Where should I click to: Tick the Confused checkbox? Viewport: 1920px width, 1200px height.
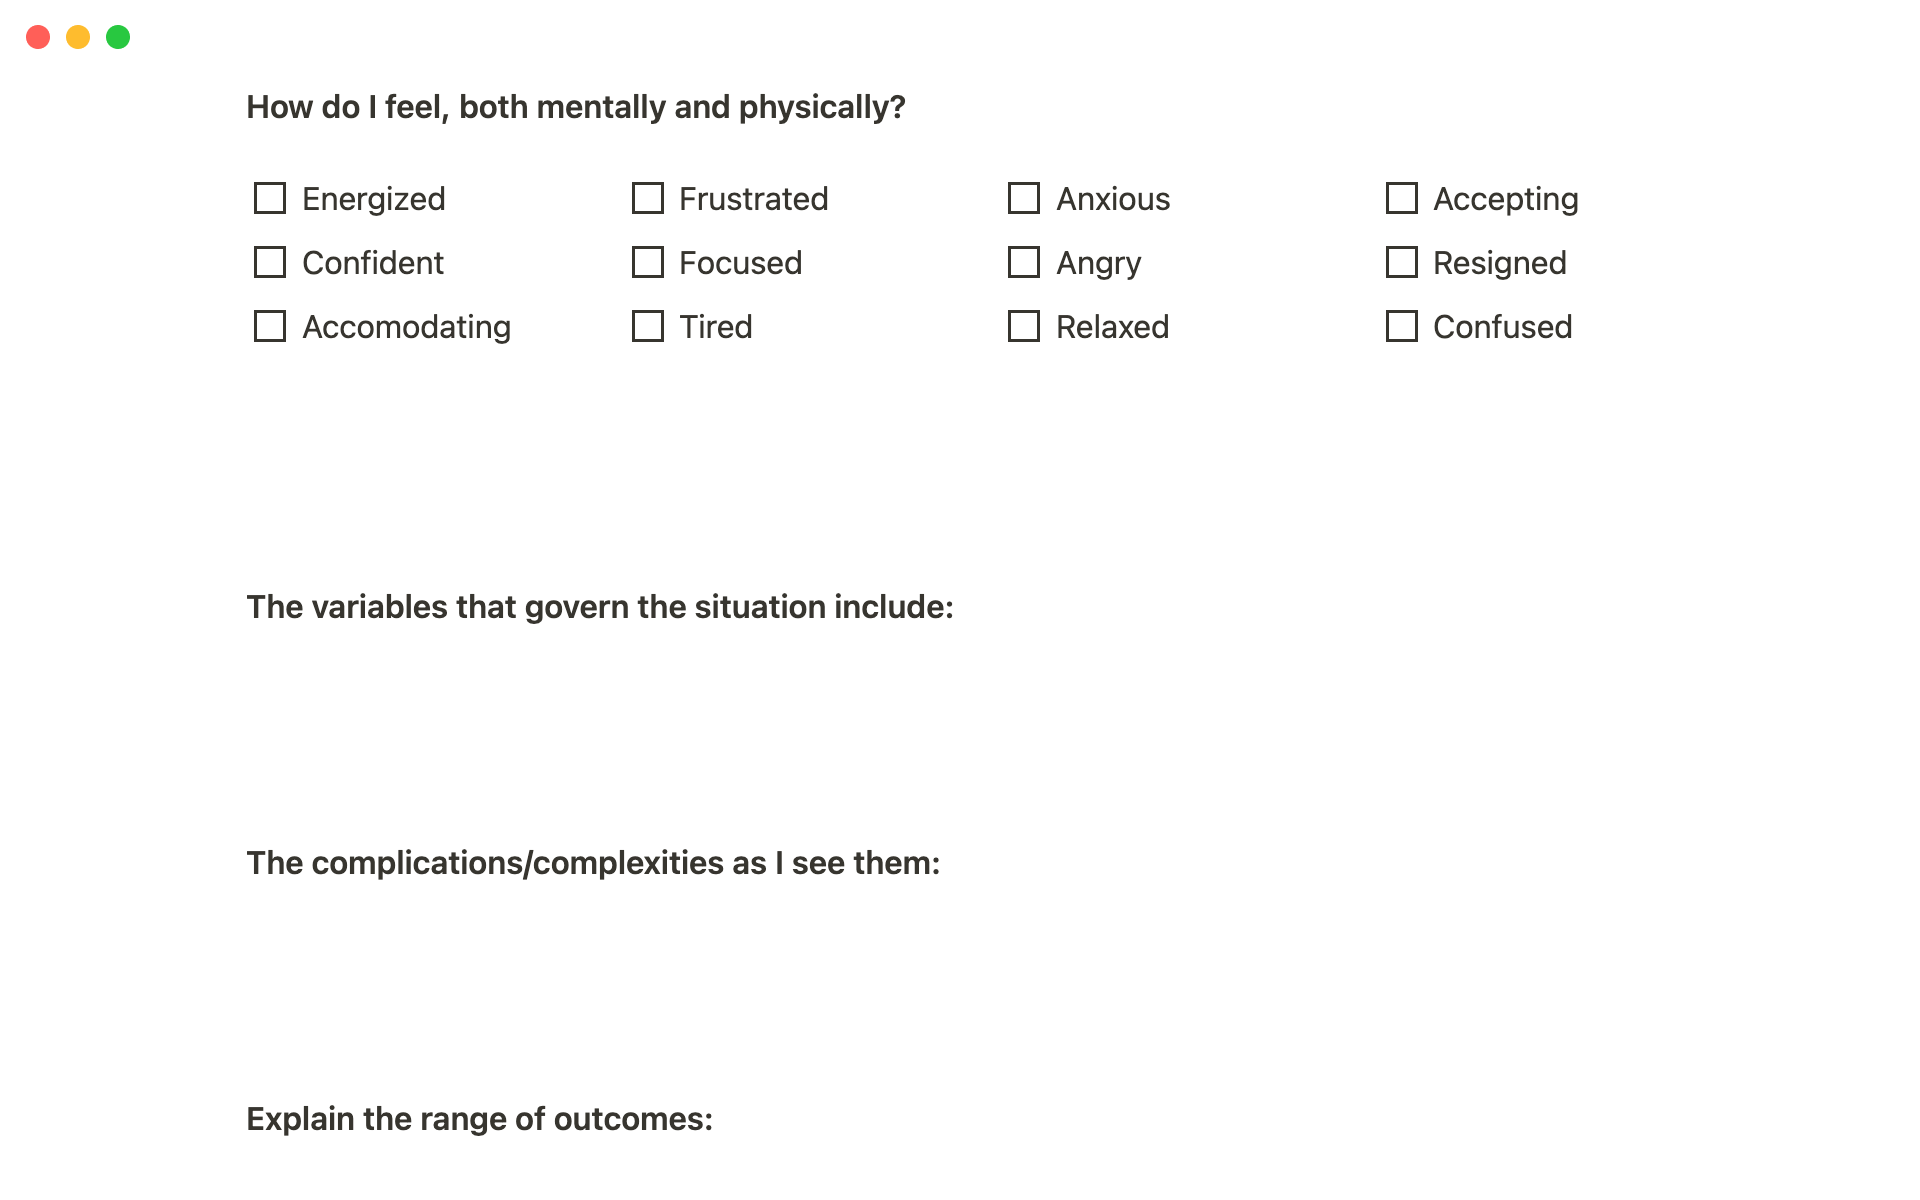[1402, 326]
